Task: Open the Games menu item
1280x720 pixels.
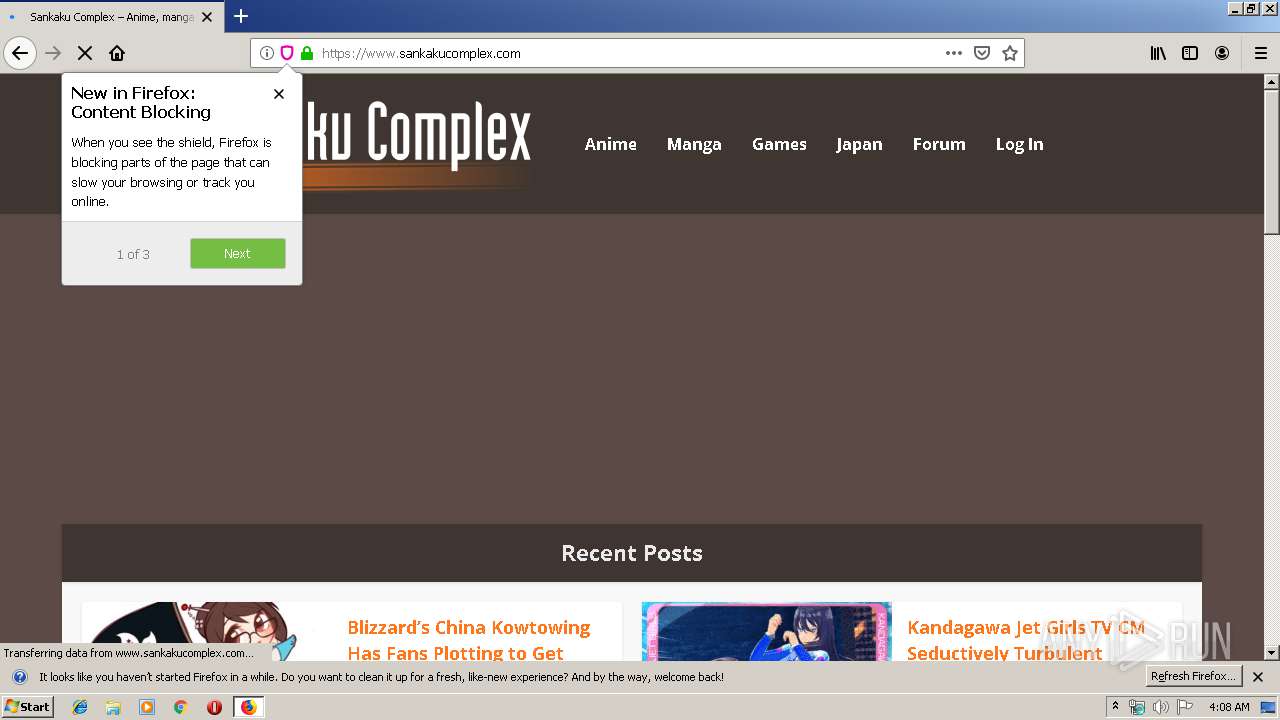Action: click(x=779, y=144)
